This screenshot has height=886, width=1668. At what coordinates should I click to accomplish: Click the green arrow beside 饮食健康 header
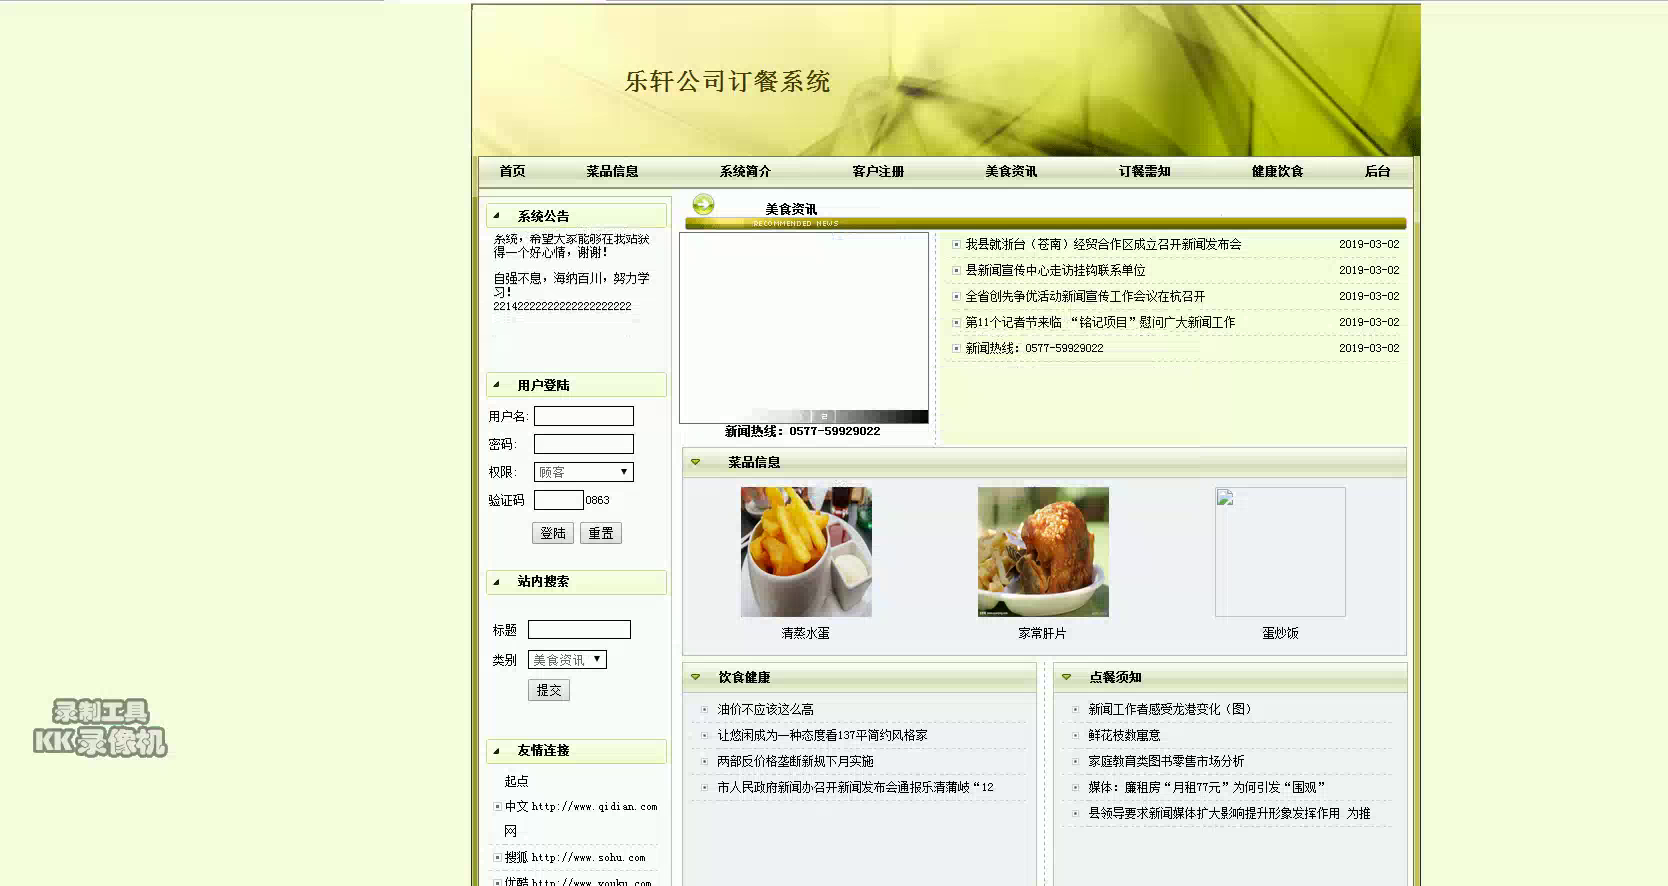click(x=696, y=677)
